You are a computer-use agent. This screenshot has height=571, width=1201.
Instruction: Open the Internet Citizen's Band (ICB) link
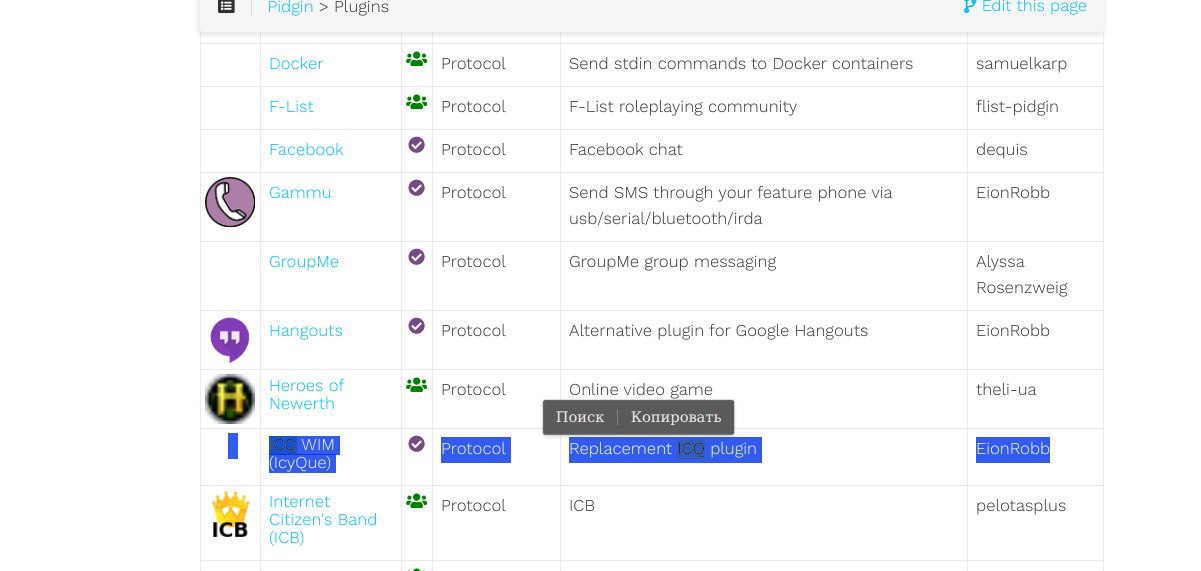[x=323, y=520]
